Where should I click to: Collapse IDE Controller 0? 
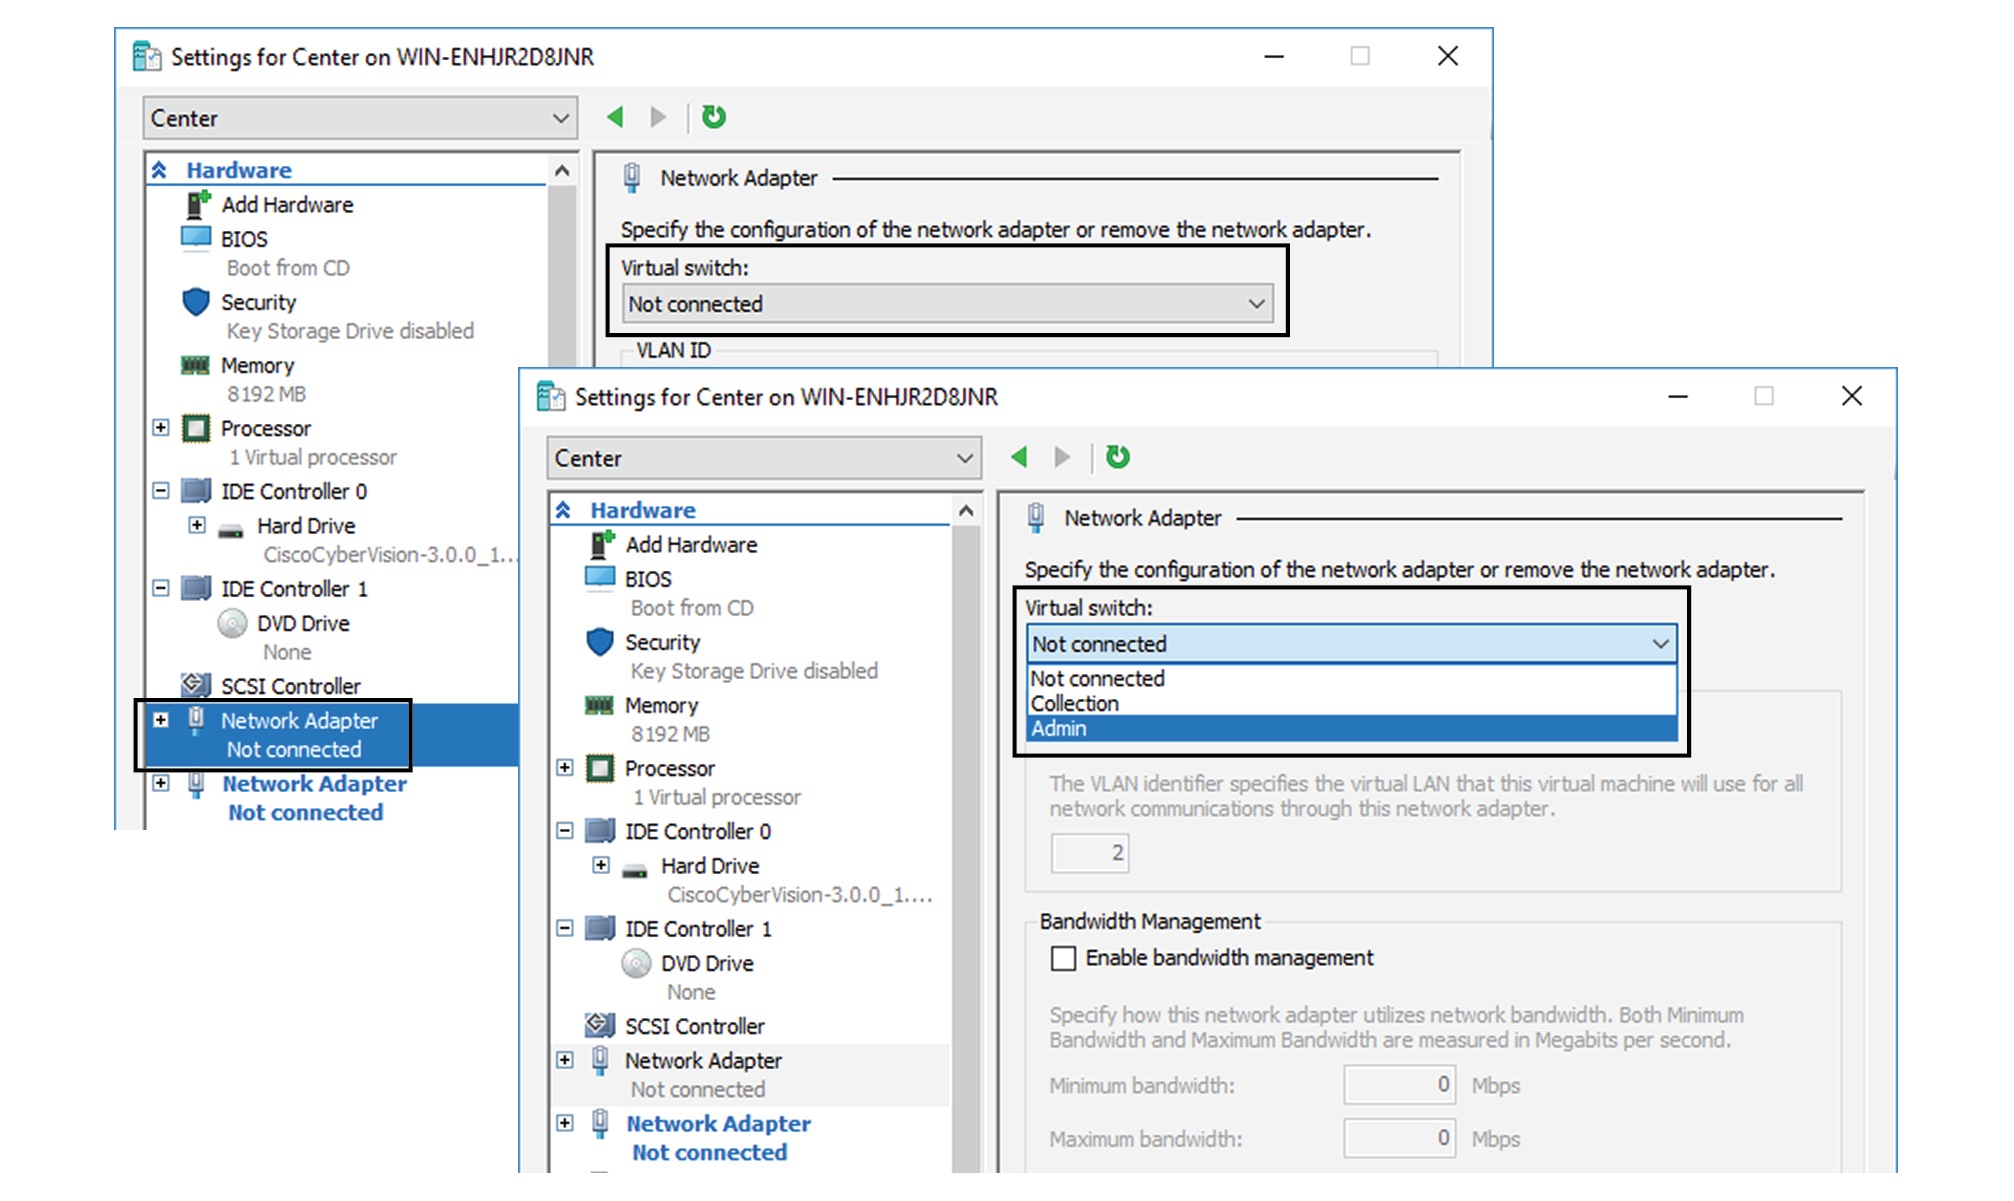coord(563,831)
